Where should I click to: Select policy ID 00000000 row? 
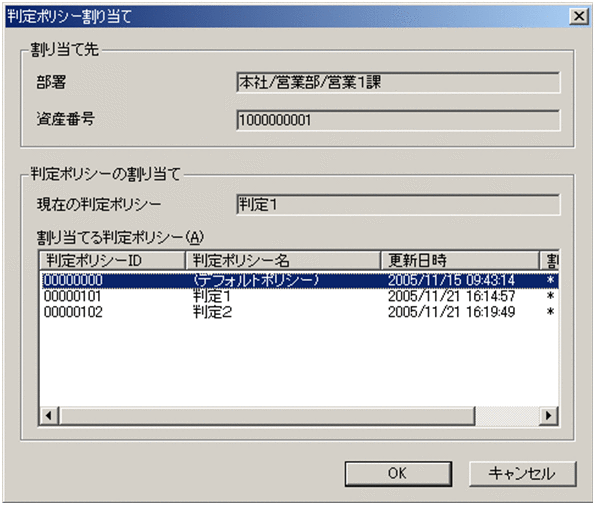(x=299, y=280)
